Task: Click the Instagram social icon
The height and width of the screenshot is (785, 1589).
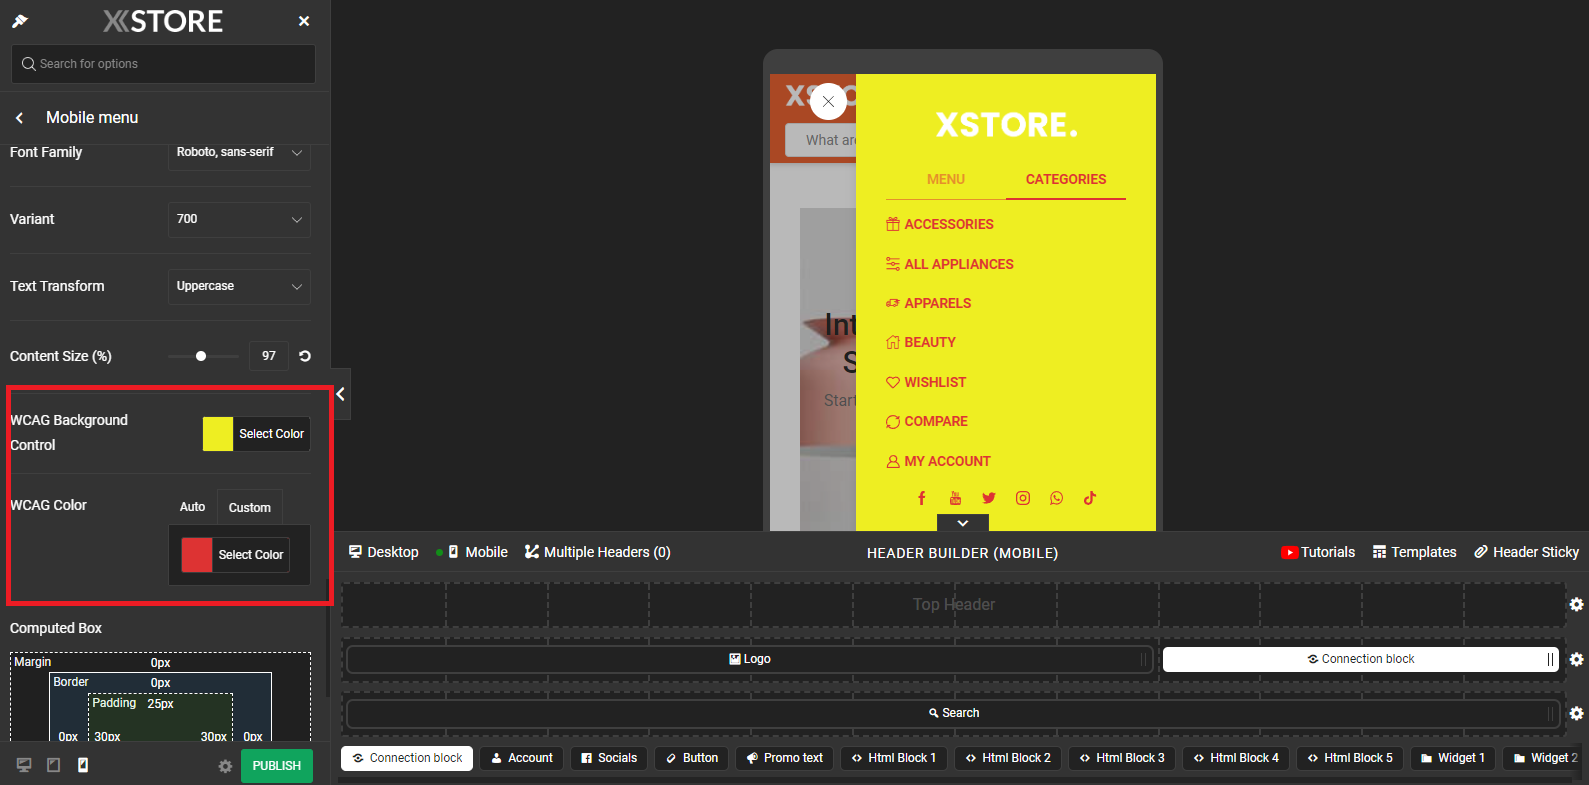Action: (x=1023, y=498)
